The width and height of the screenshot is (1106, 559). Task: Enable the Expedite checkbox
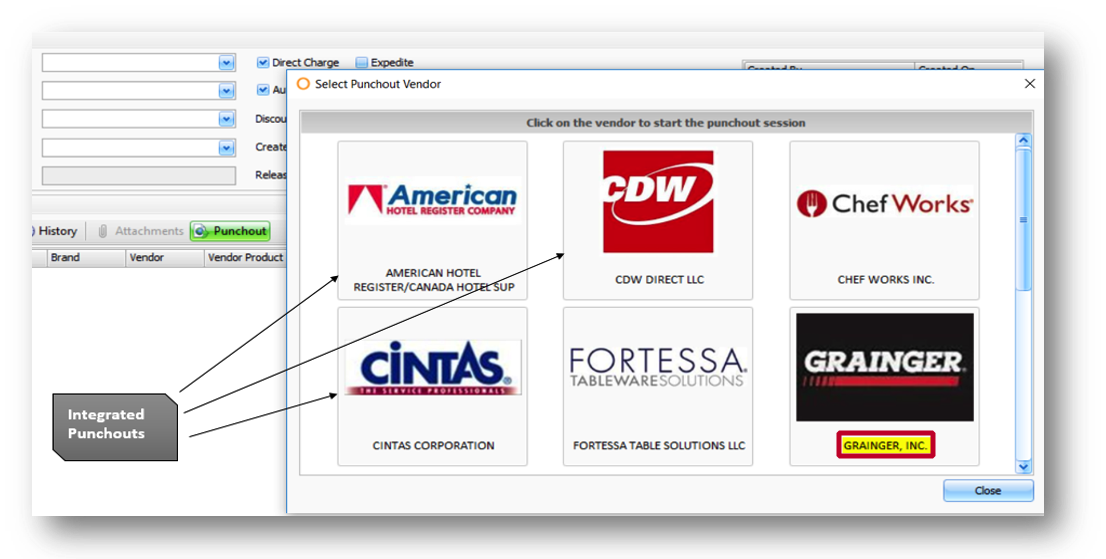click(x=361, y=63)
